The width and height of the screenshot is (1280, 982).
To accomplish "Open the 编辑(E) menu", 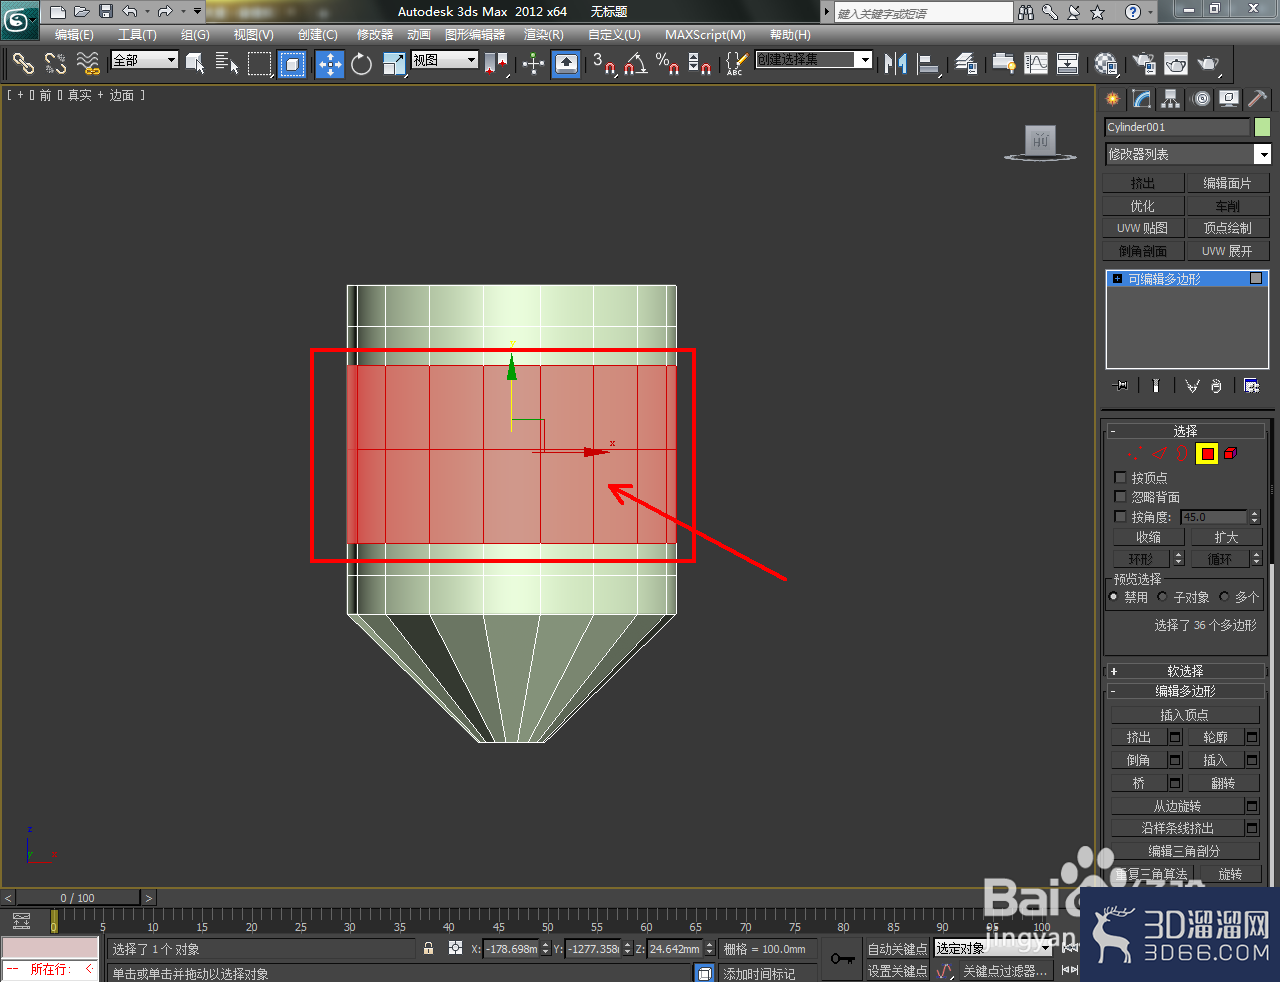I will tap(74, 35).
